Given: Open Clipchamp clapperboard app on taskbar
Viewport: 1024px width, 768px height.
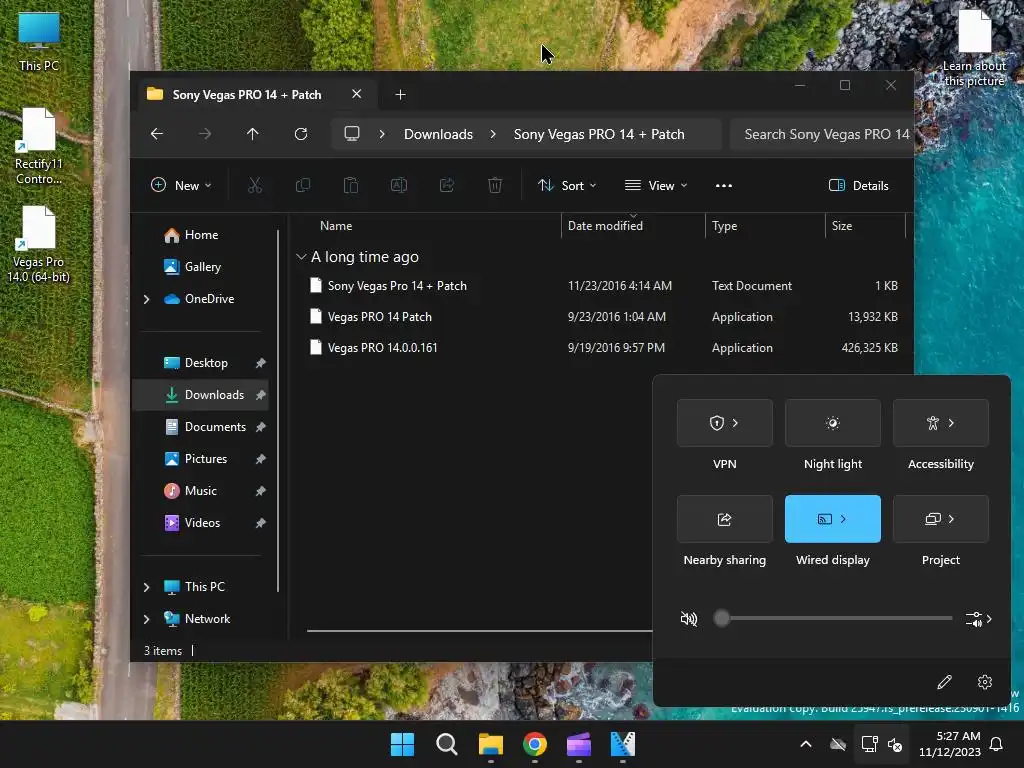Looking at the screenshot, I should coord(579,744).
